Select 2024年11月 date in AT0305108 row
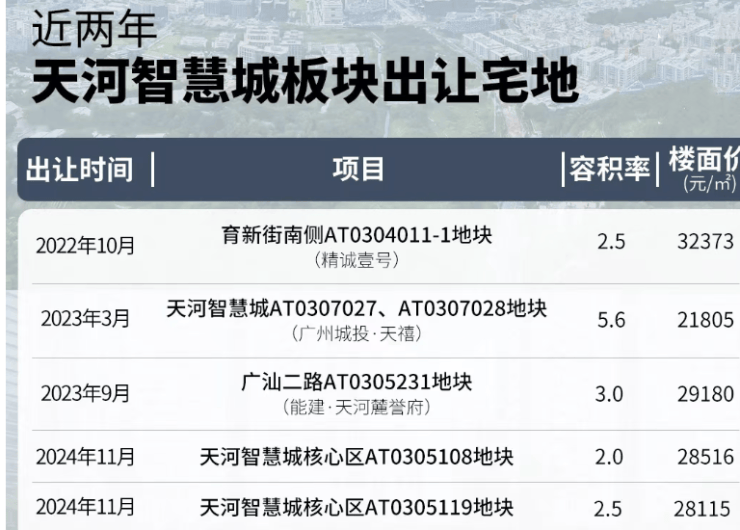740x530 pixels. click(85, 457)
